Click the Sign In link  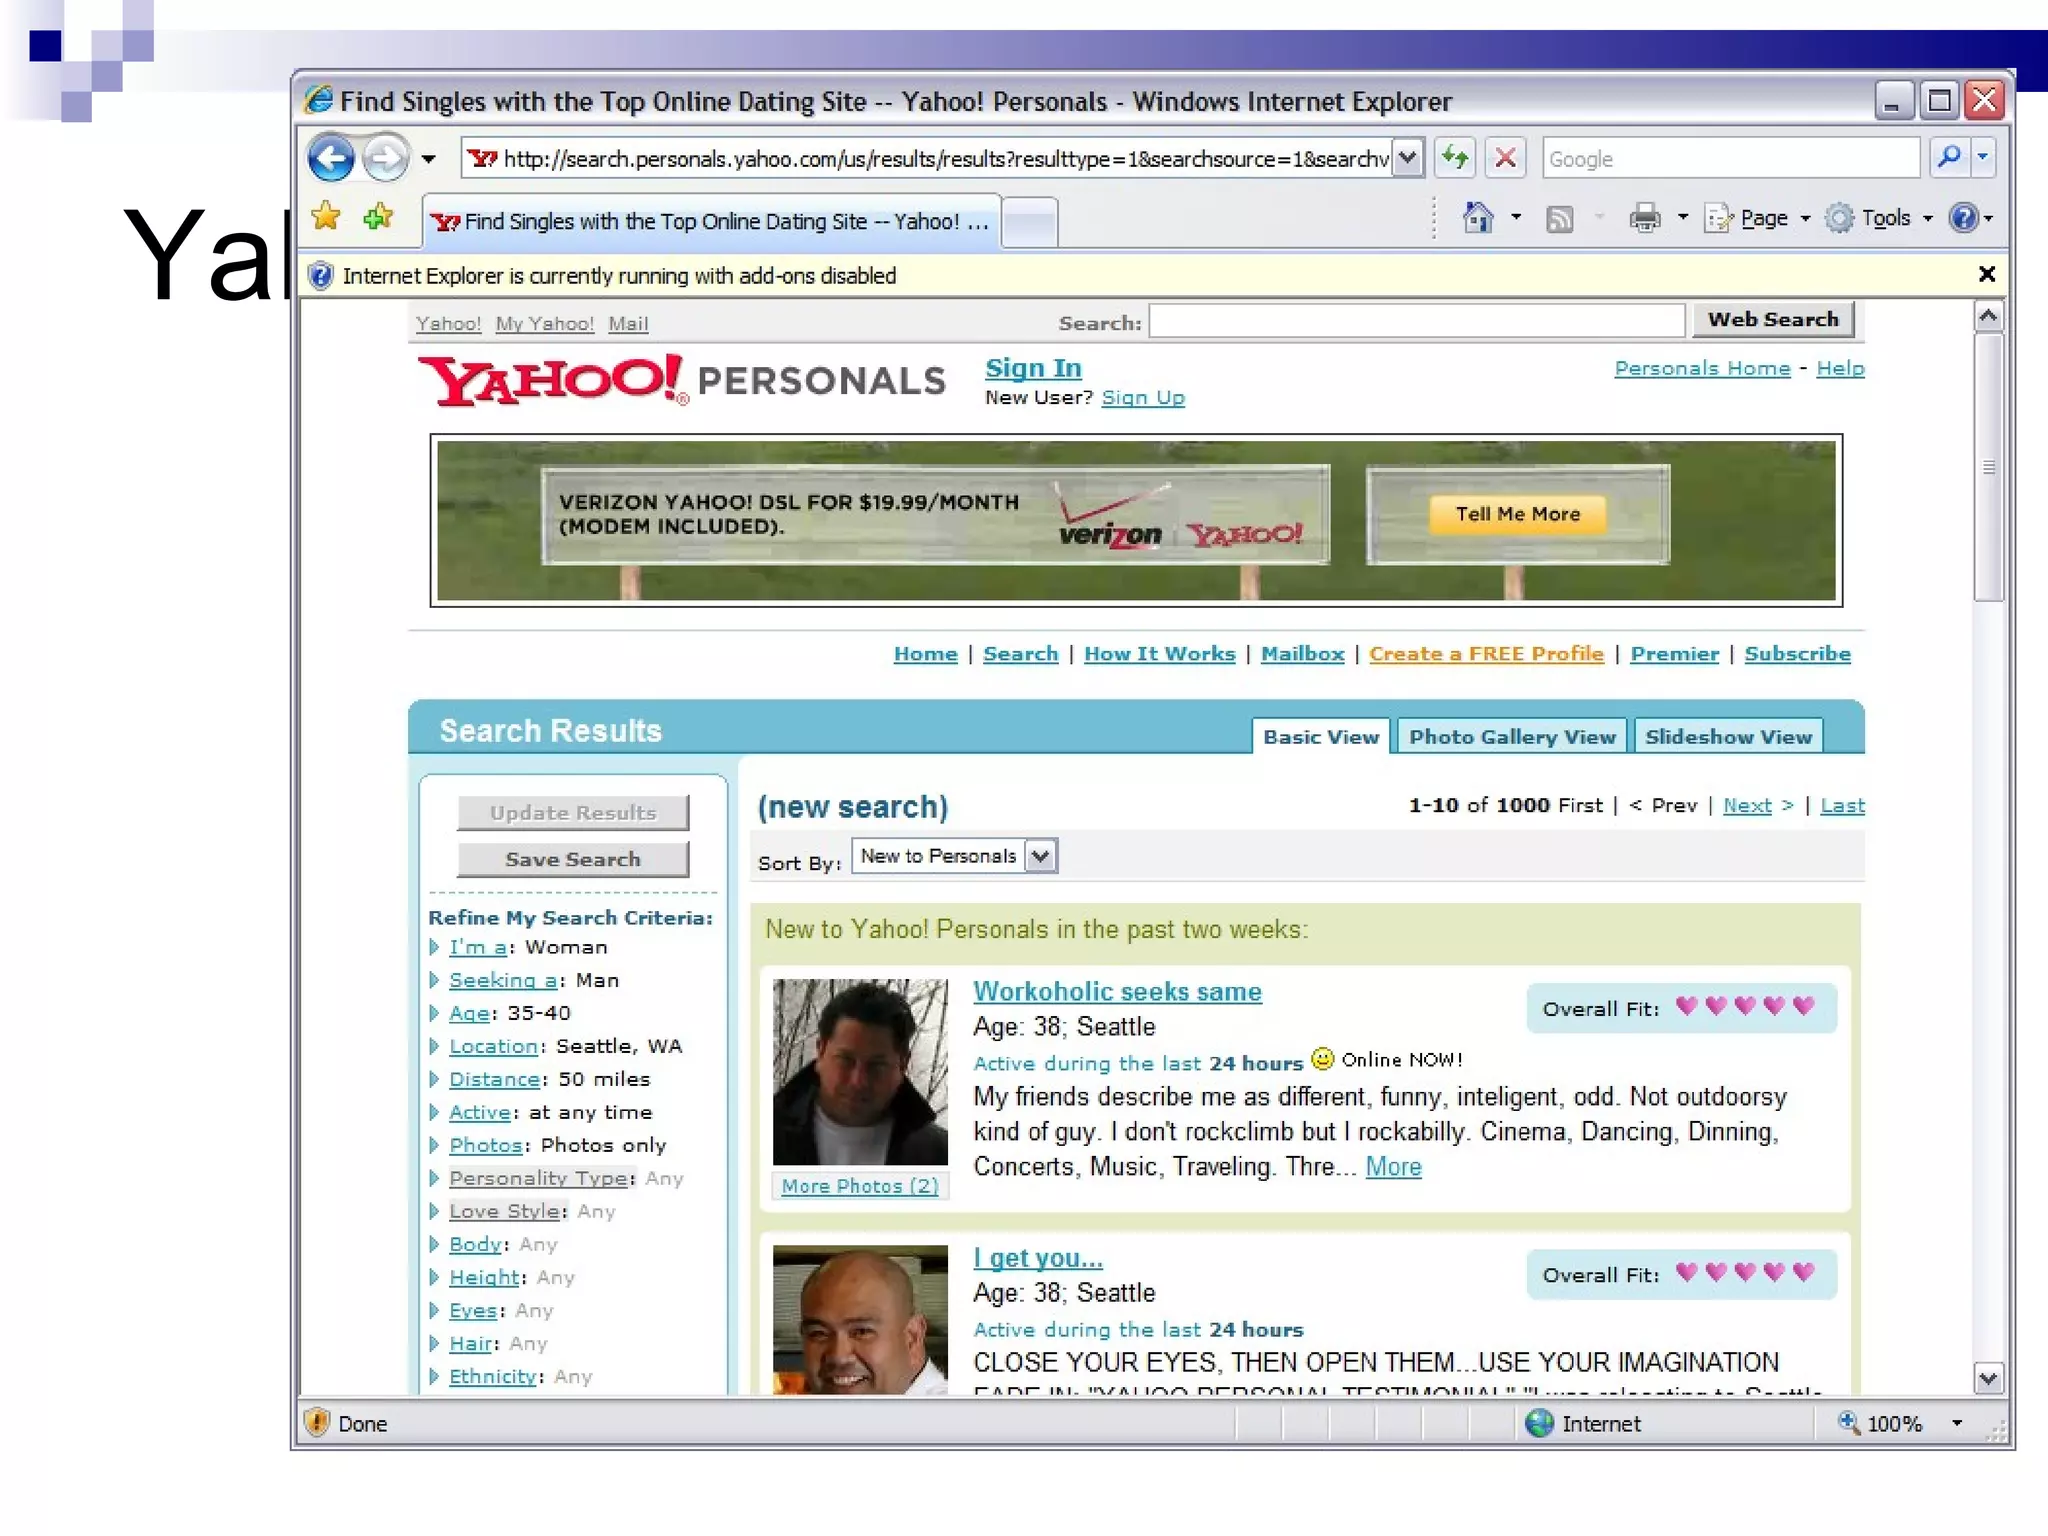[x=1033, y=368]
